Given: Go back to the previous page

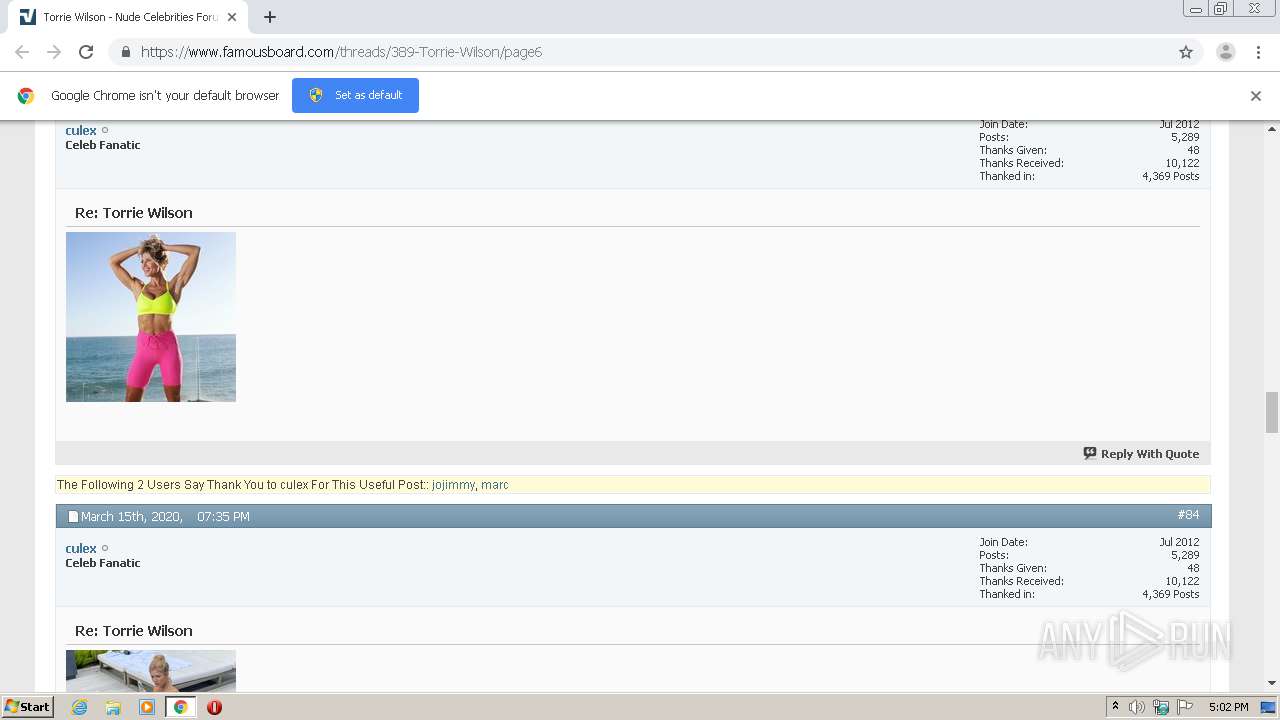Looking at the screenshot, I should pos(22,52).
